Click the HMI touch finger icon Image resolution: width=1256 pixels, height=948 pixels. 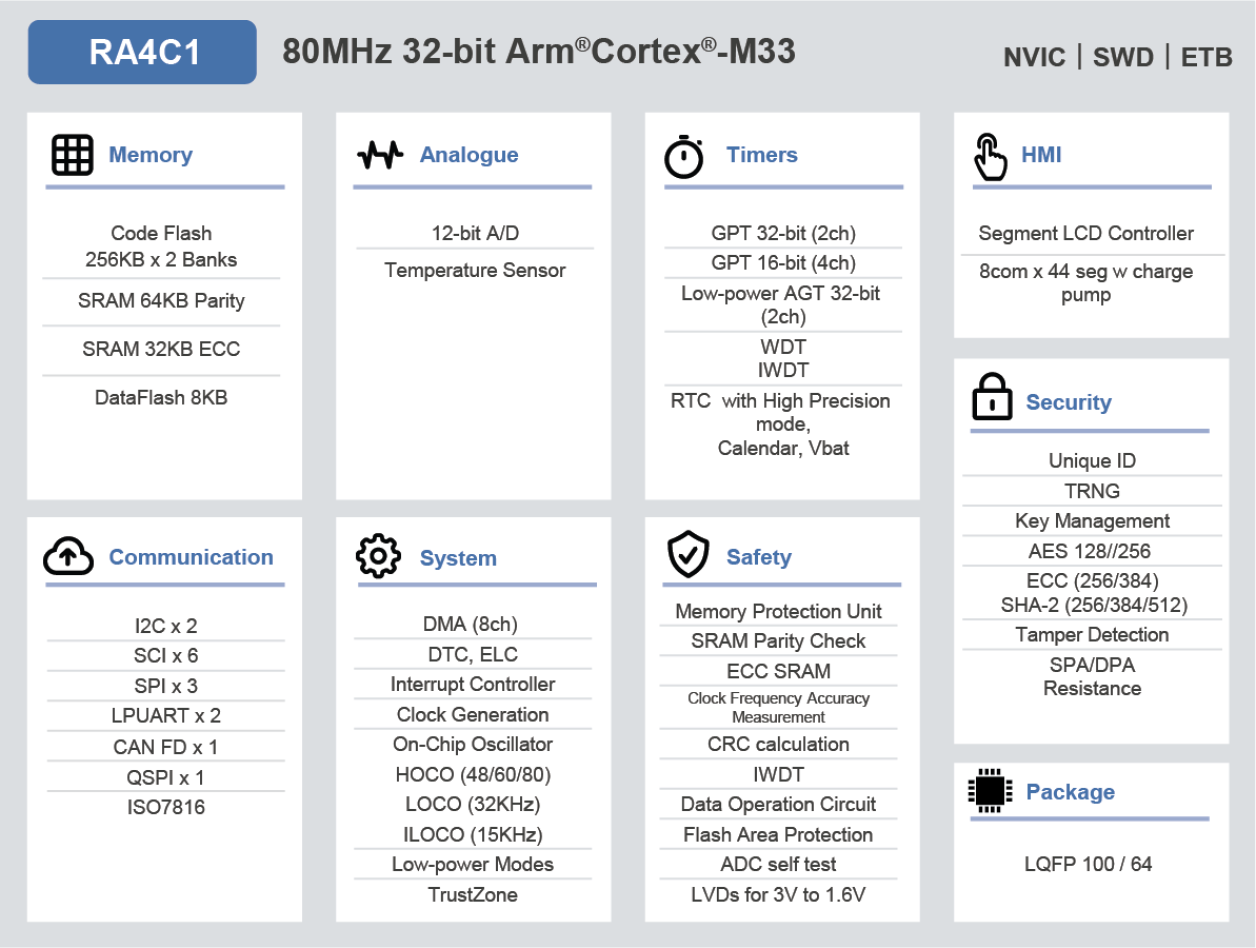pos(990,157)
